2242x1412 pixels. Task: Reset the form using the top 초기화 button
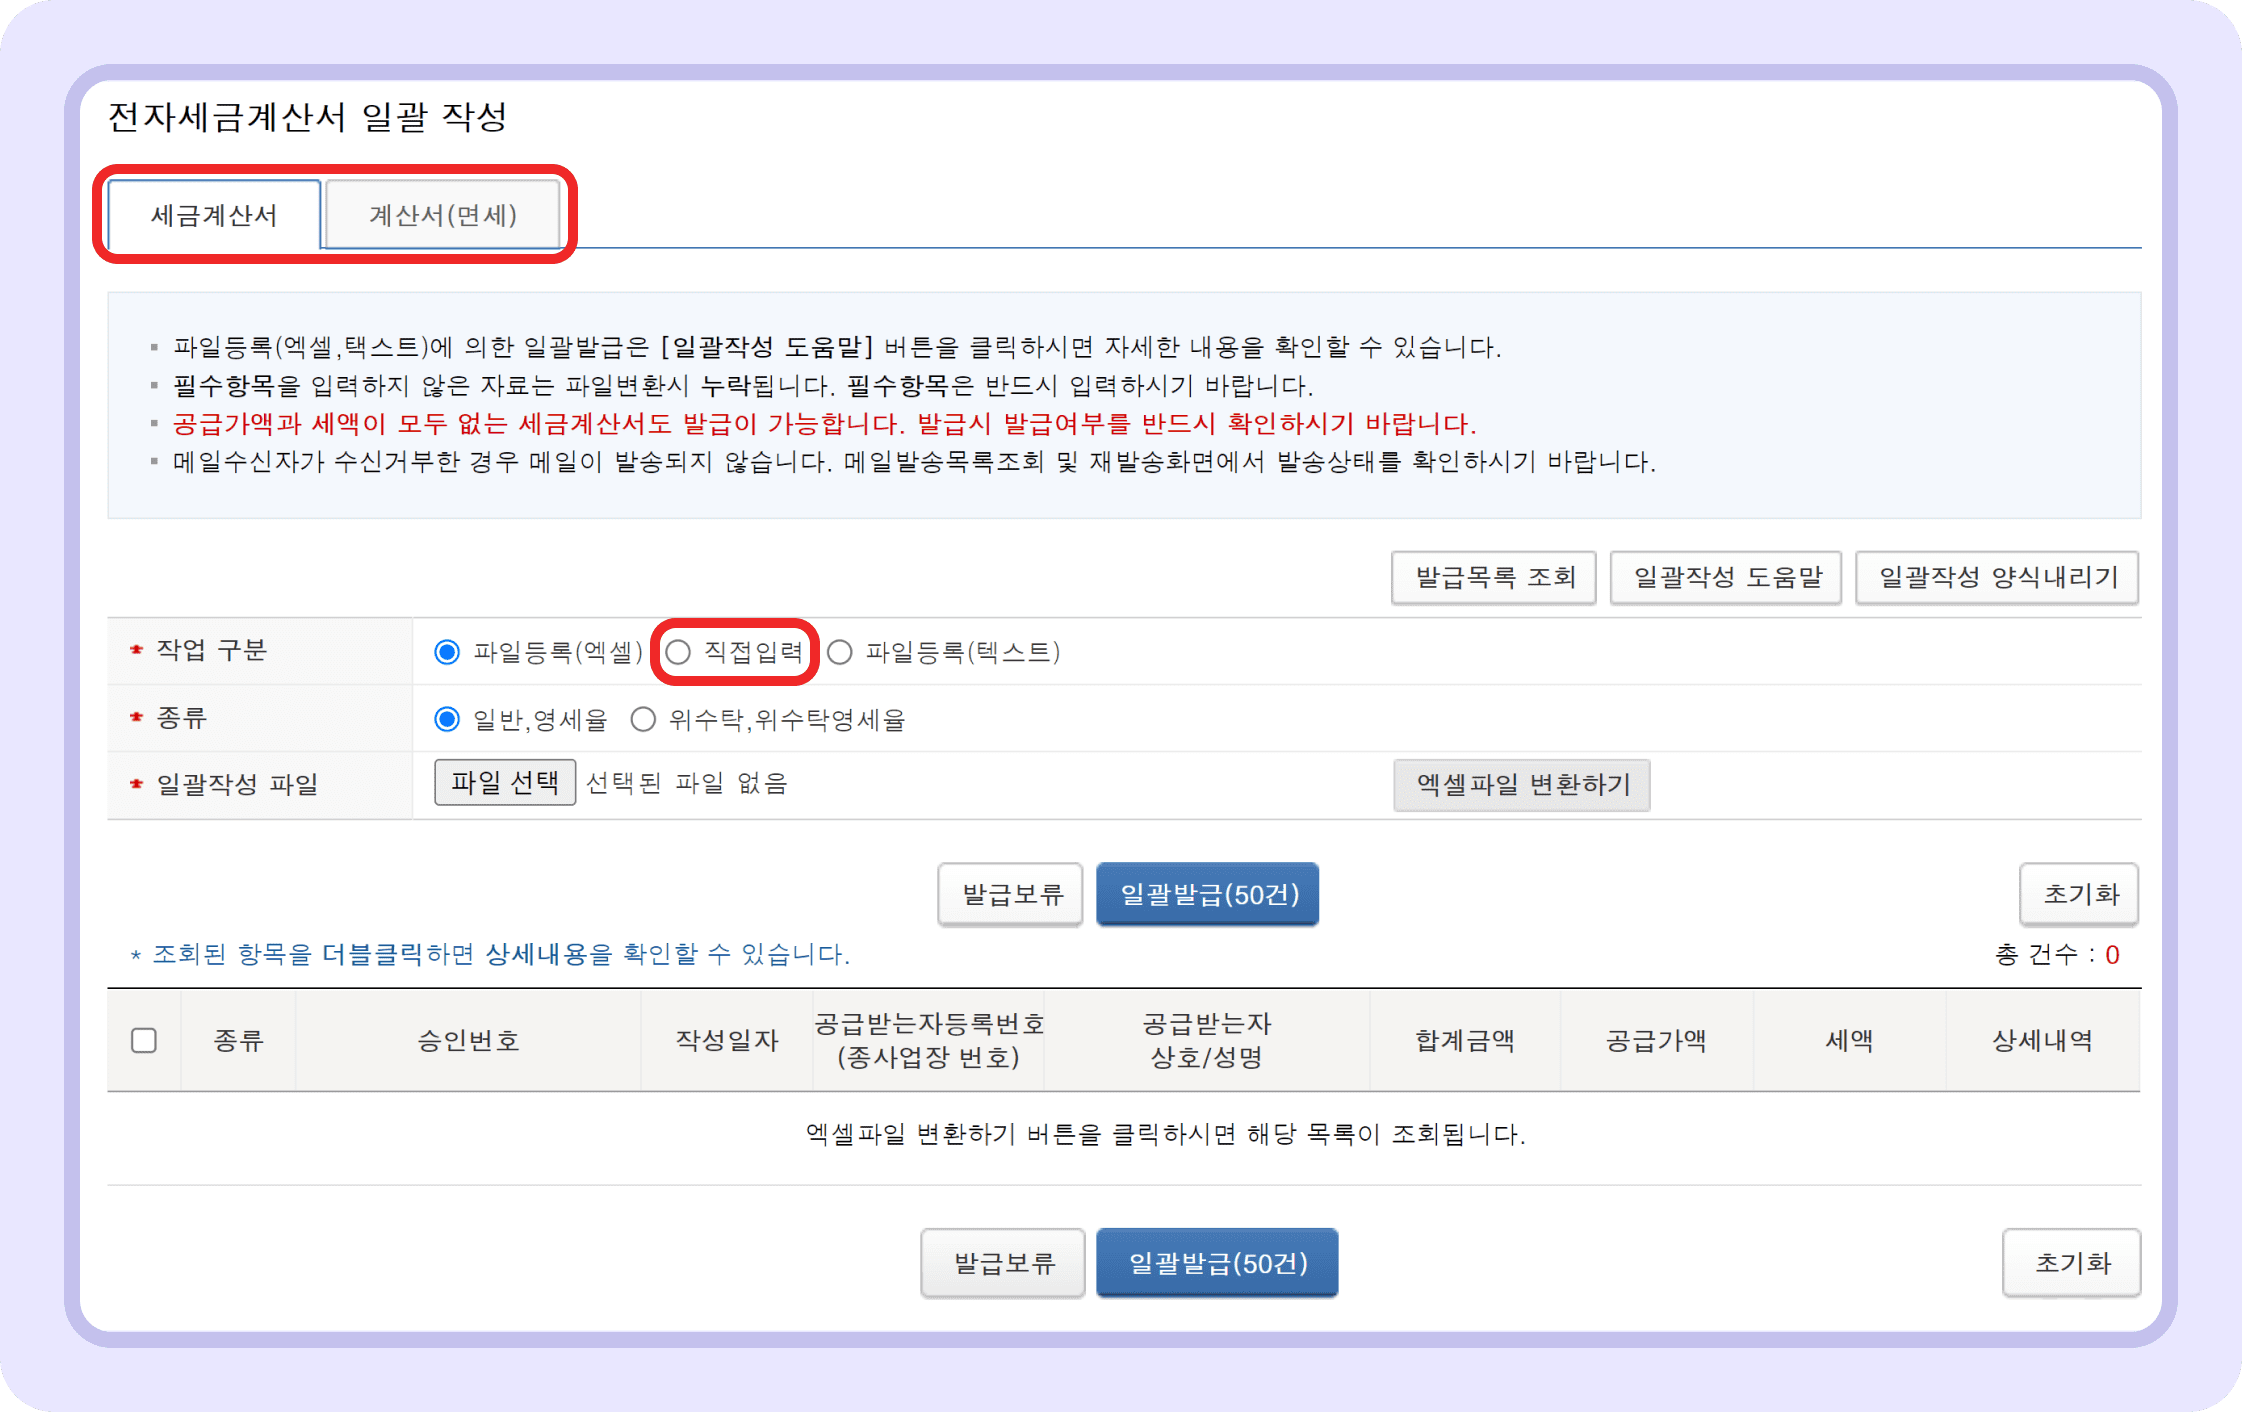(2078, 894)
